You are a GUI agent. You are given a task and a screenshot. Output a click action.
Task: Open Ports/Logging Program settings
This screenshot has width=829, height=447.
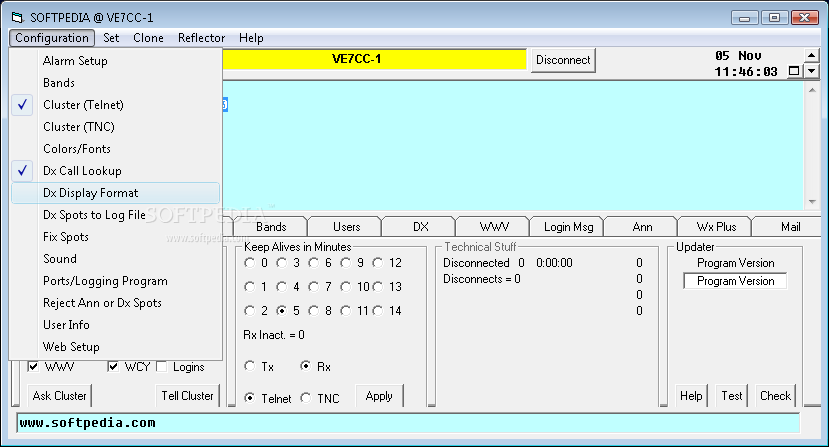115,281
